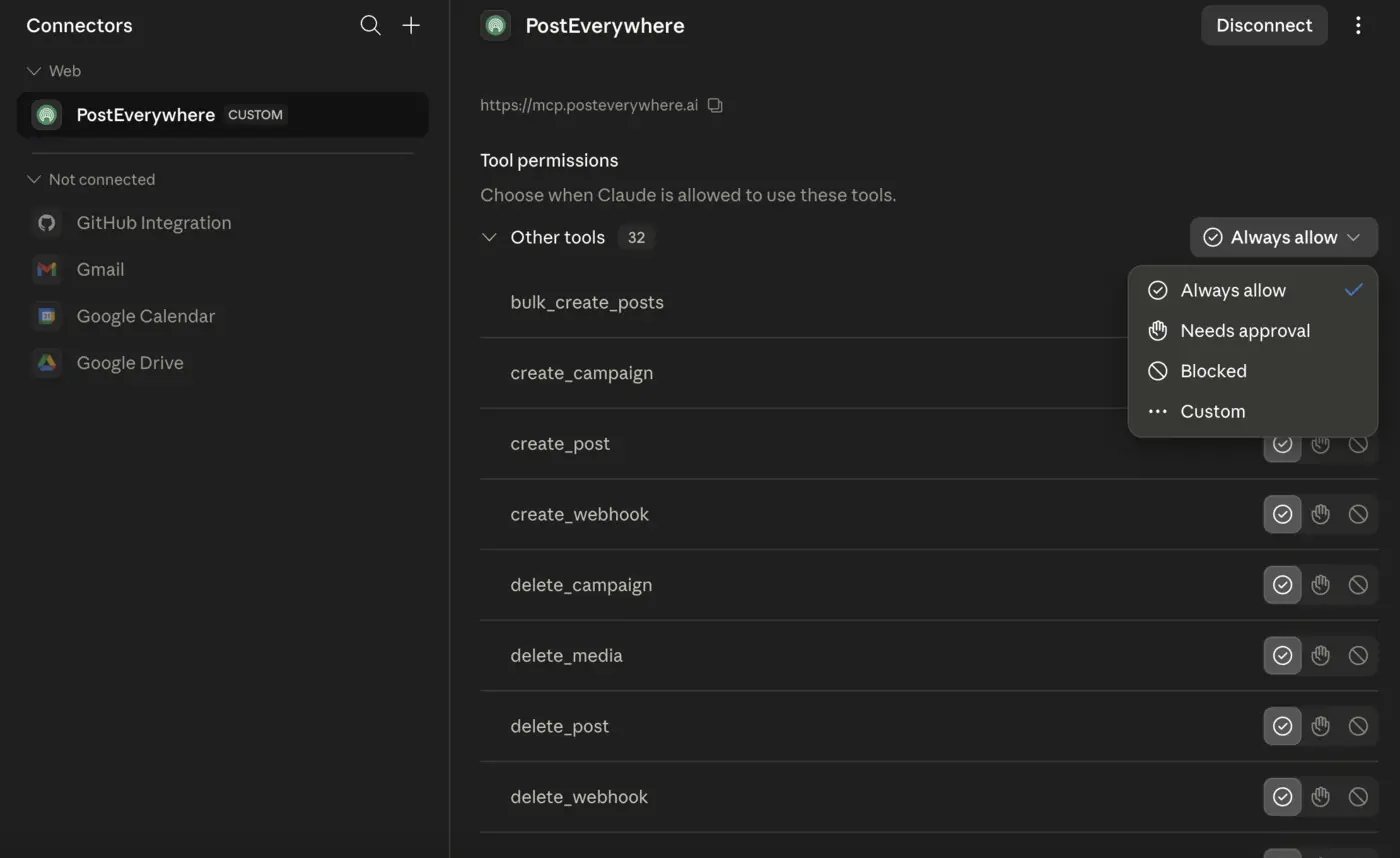The height and width of the screenshot is (858, 1400).
Task: Click the create_webhook tool name
Action: (x=580, y=514)
